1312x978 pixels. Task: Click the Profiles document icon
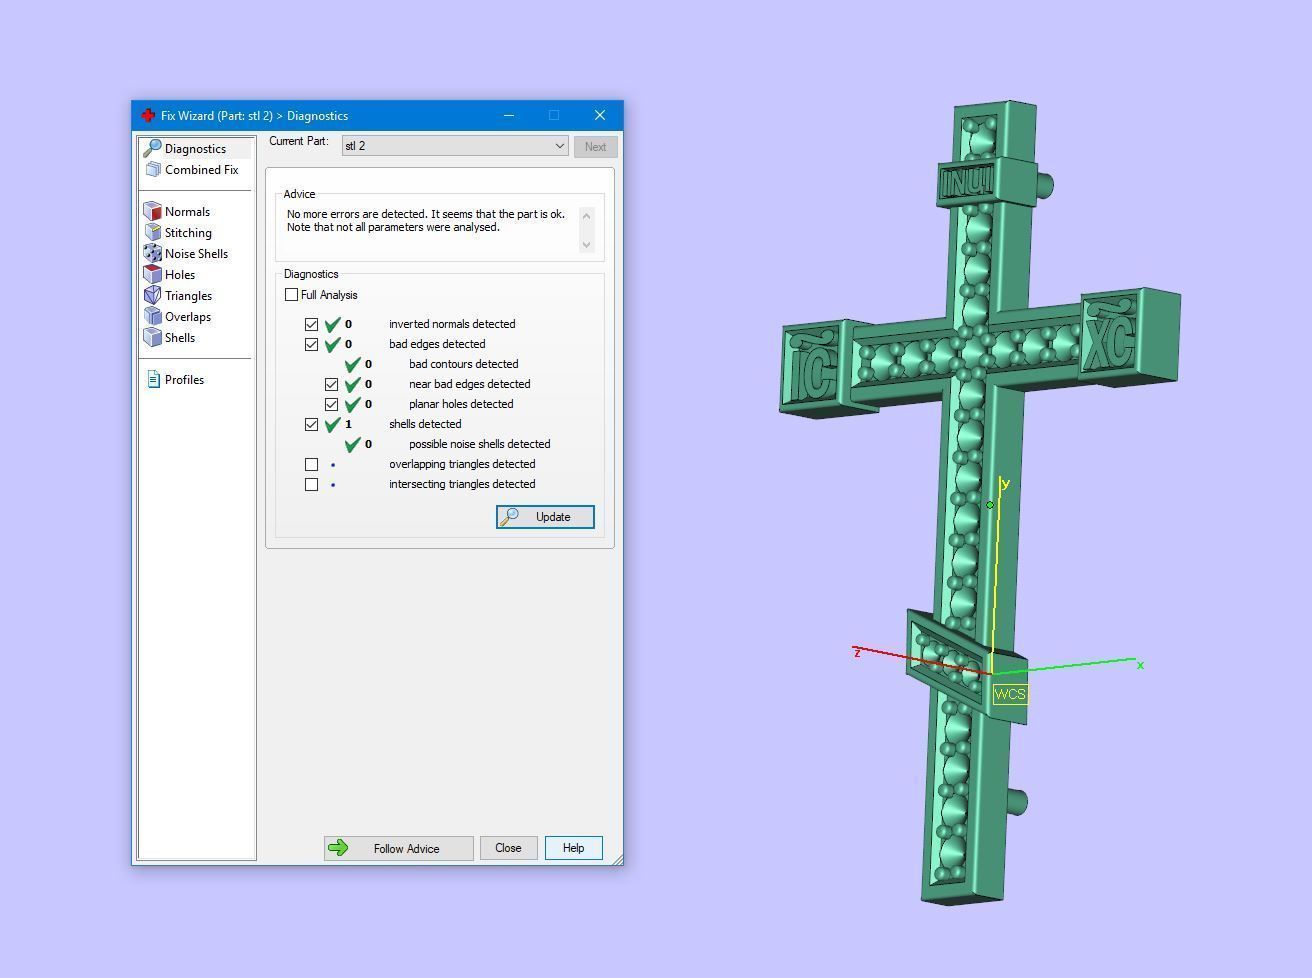click(153, 379)
